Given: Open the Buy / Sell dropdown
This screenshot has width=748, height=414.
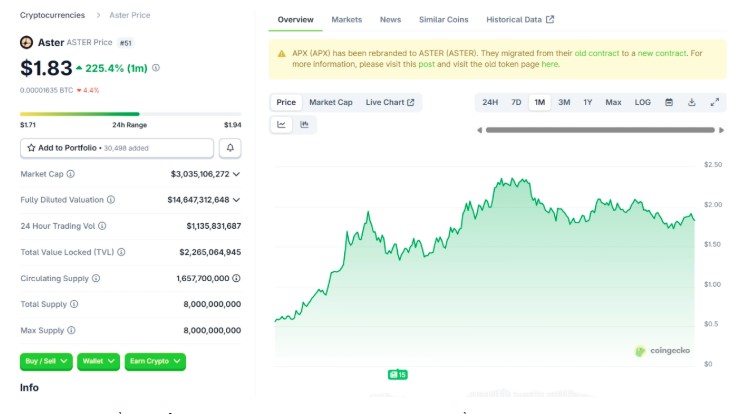Looking at the screenshot, I should click(x=46, y=361).
